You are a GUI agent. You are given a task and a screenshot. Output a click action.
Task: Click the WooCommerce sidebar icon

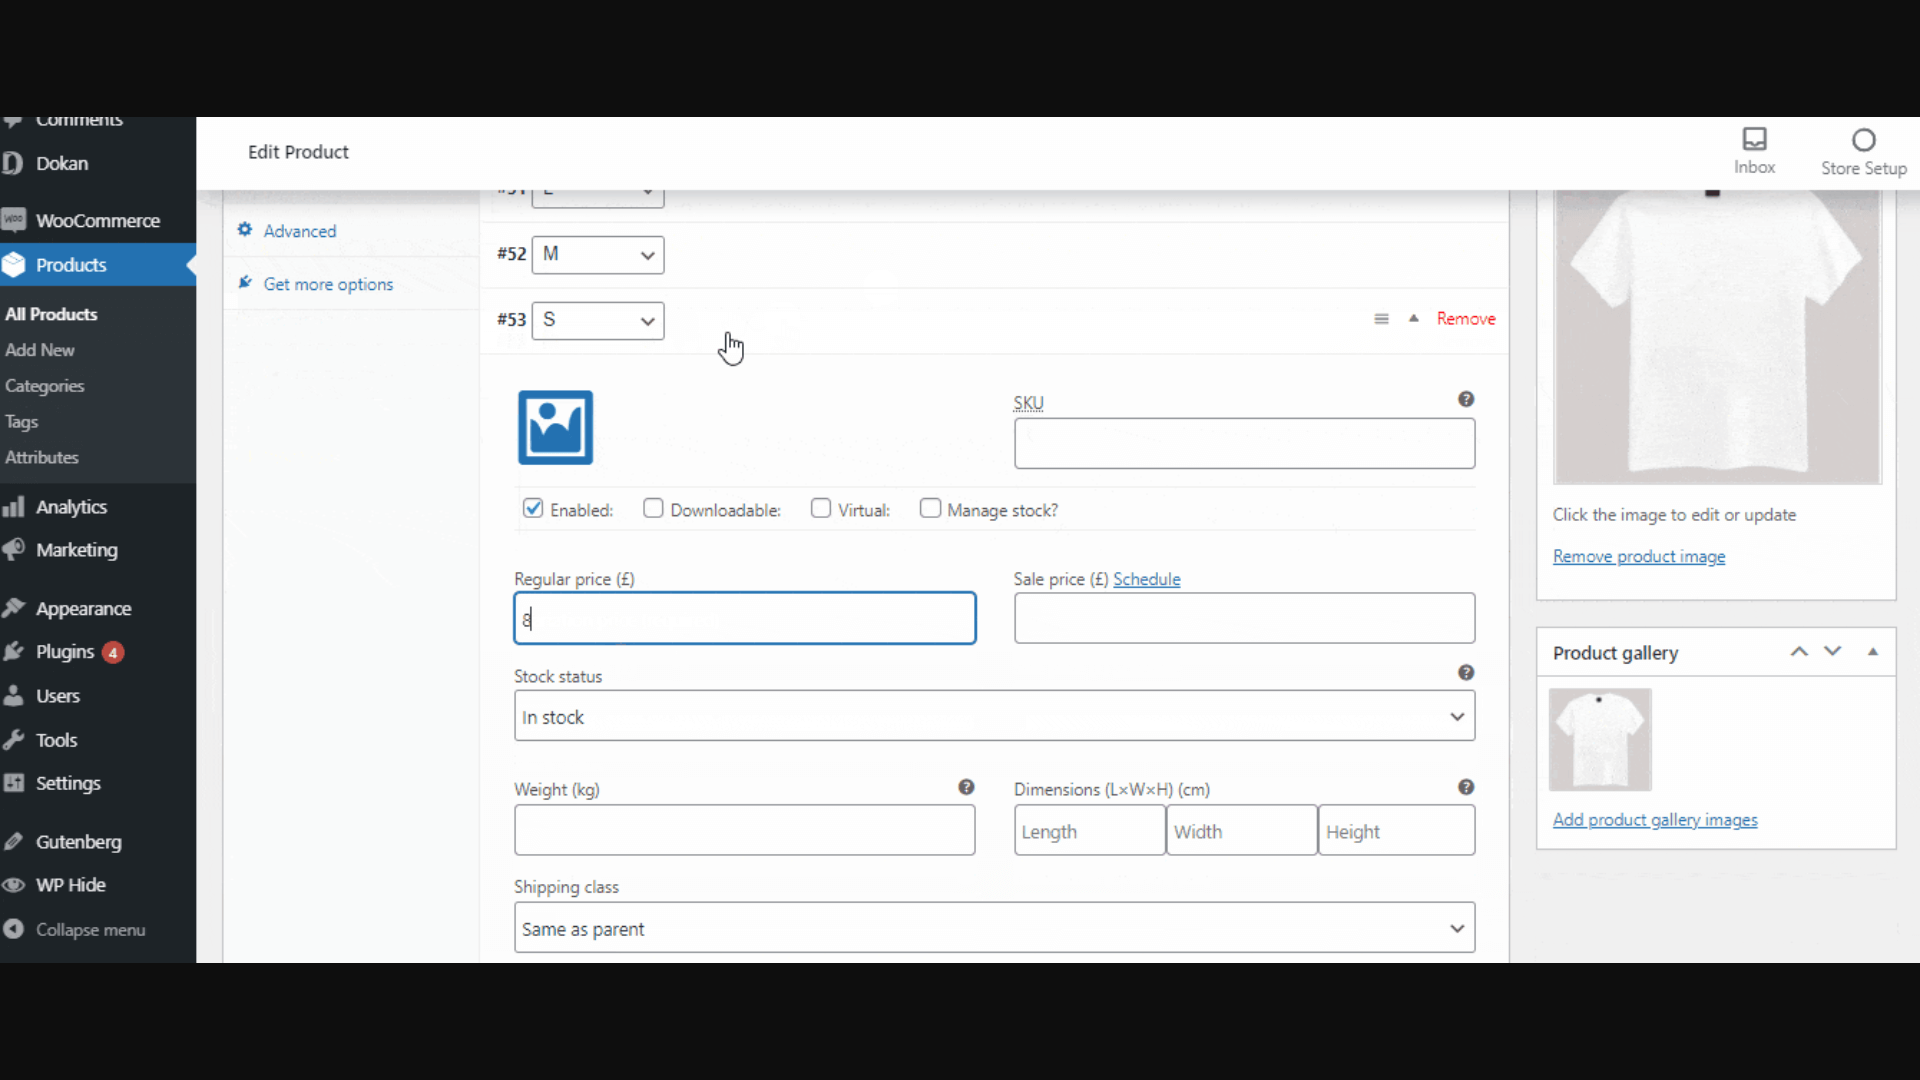click(13, 220)
